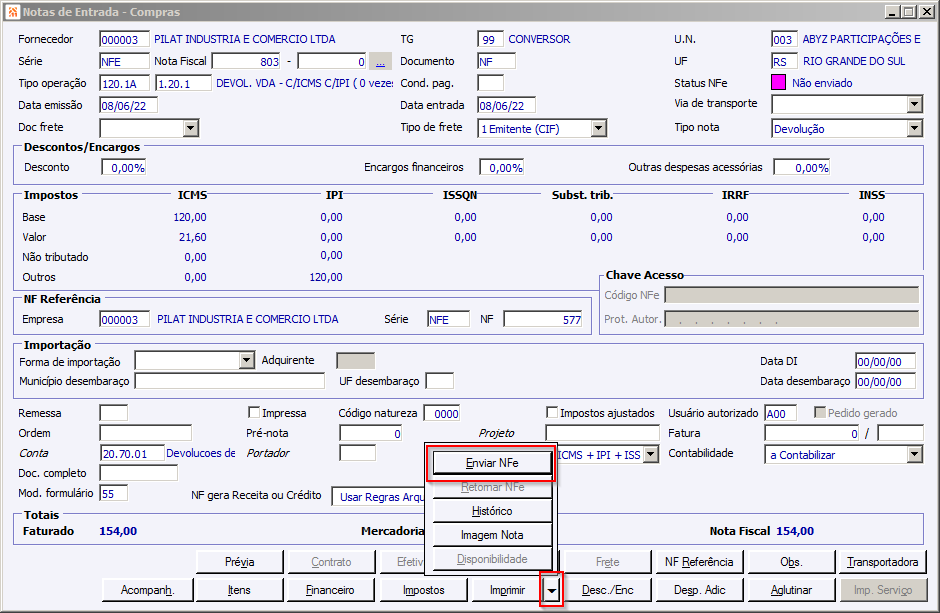Screen dimensions: 940x613
Task: Click the magenta Status NFe color box
Action: 779,83
